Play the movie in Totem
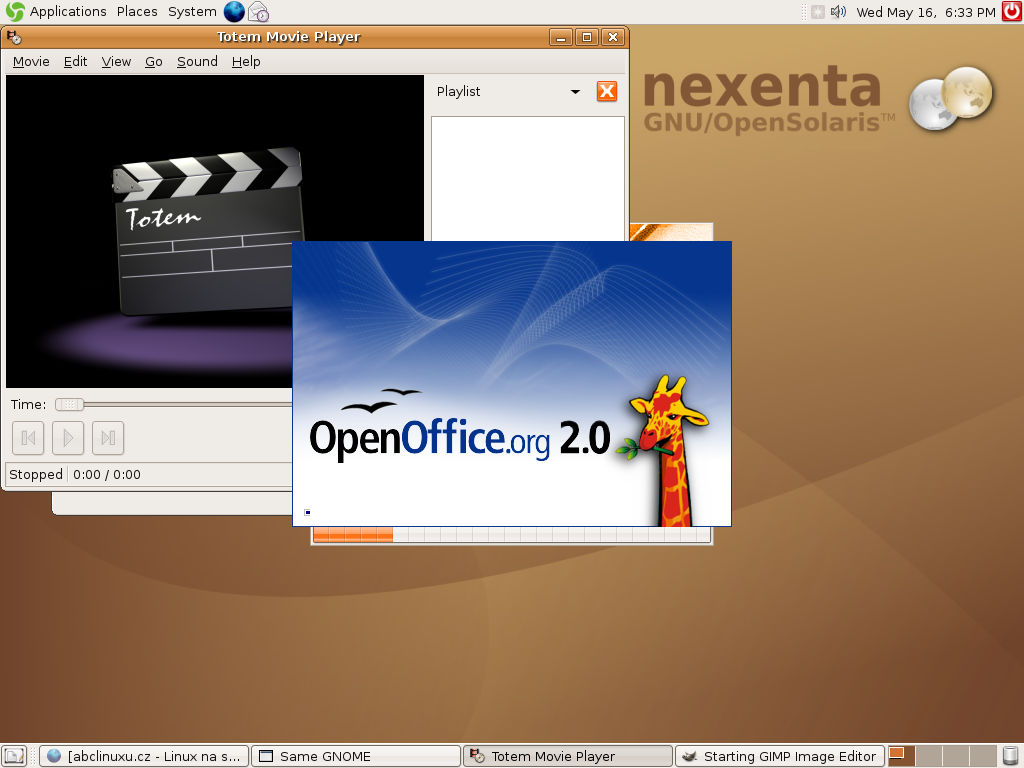The width and height of the screenshot is (1024, 768). pos(68,438)
